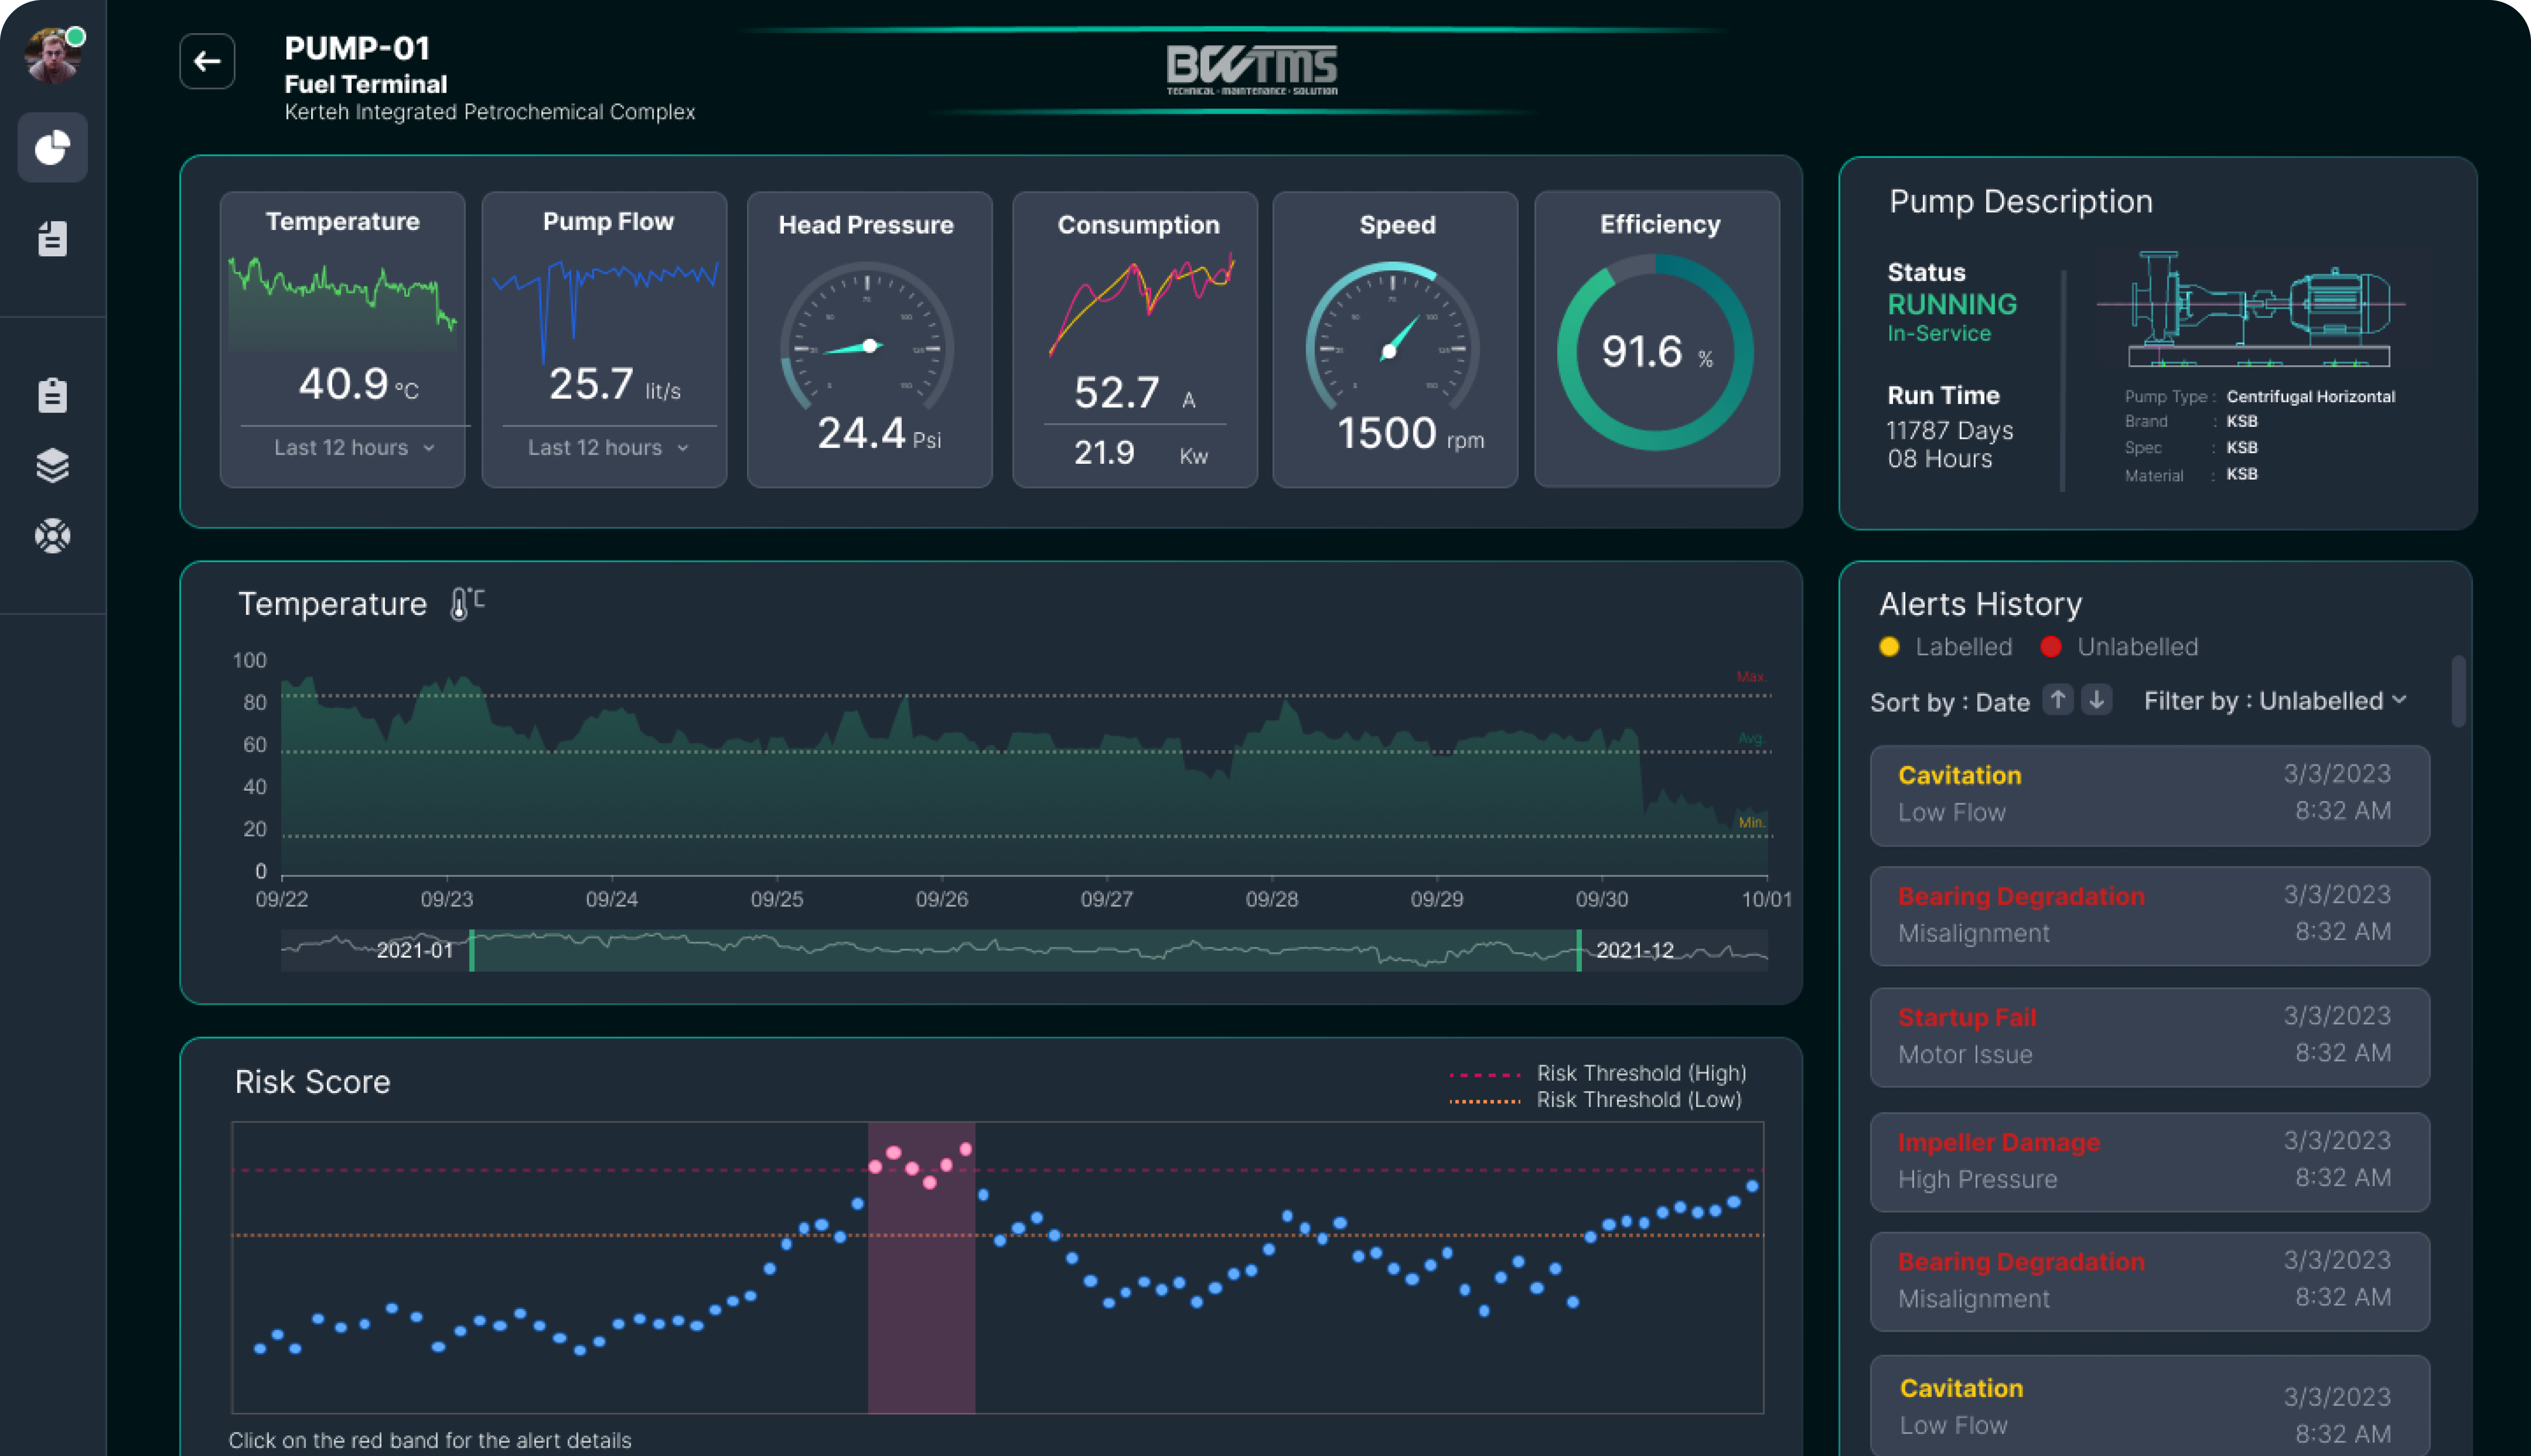Click the Alerts History scrollbar
2531x1456 pixels.
coord(2458,692)
